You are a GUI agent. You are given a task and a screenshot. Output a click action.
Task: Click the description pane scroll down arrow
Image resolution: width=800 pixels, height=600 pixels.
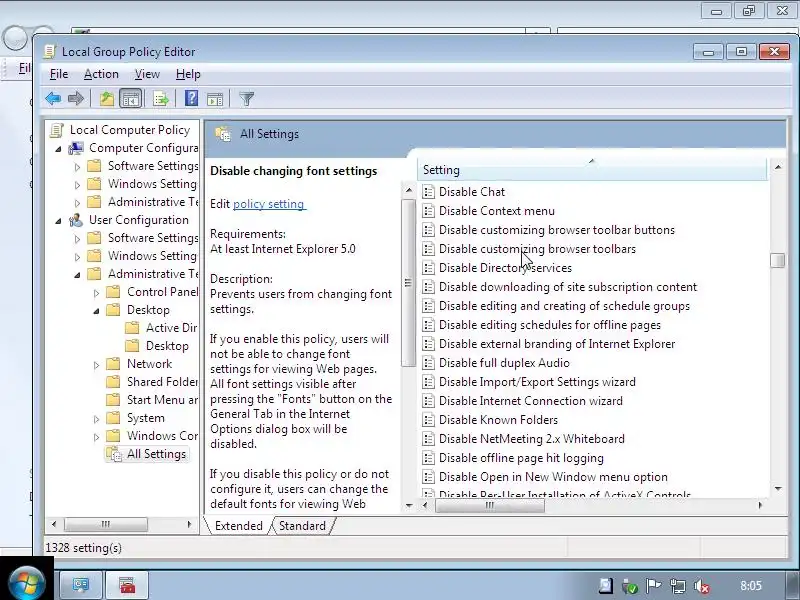(x=409, y=506)
